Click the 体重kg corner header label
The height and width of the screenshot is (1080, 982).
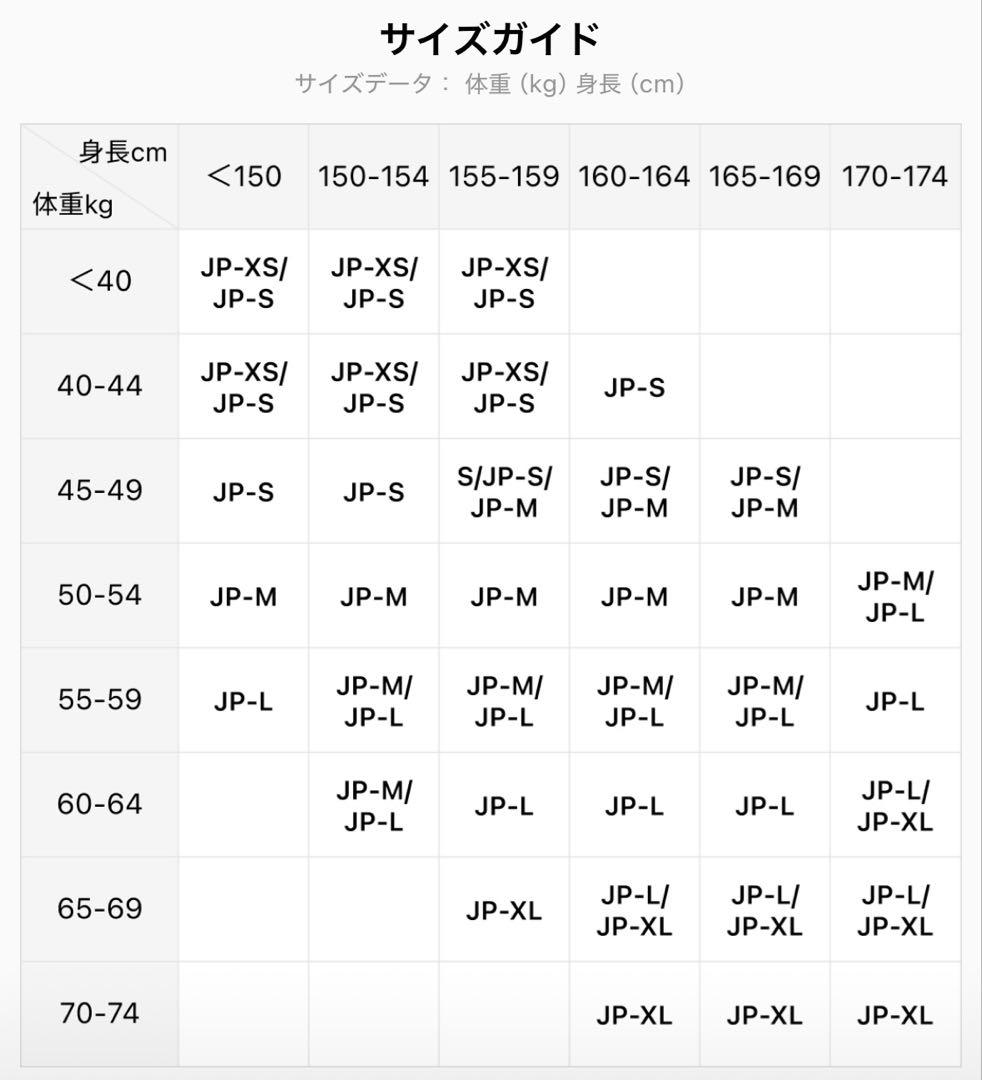(x=72, y=205)
